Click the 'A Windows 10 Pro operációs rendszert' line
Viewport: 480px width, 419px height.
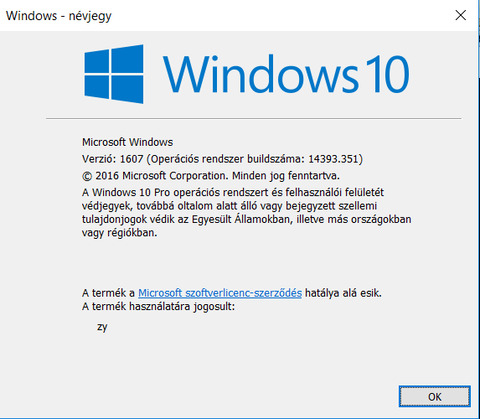pyautogui.click(x=233, y=192)
